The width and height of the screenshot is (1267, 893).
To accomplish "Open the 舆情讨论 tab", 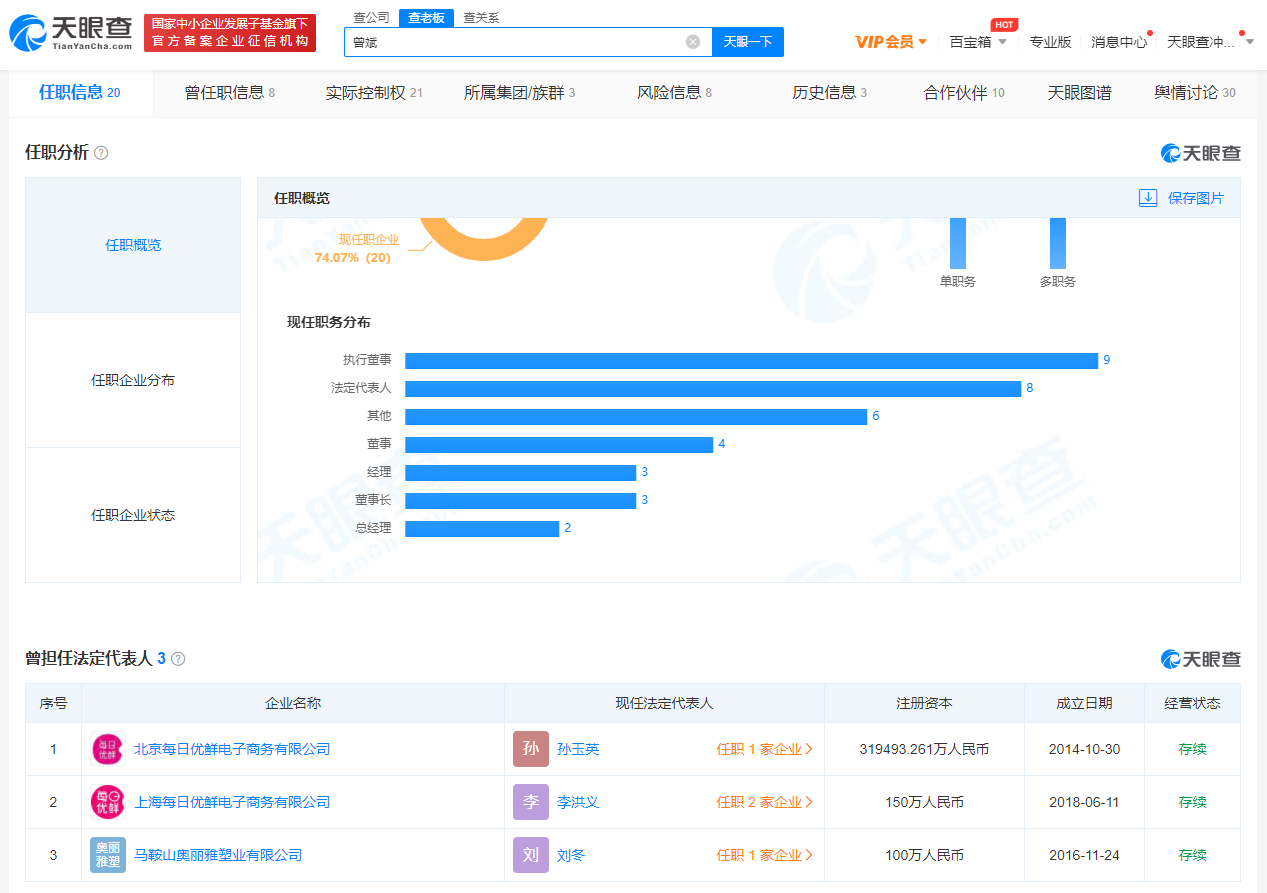I will point(1195,93).
